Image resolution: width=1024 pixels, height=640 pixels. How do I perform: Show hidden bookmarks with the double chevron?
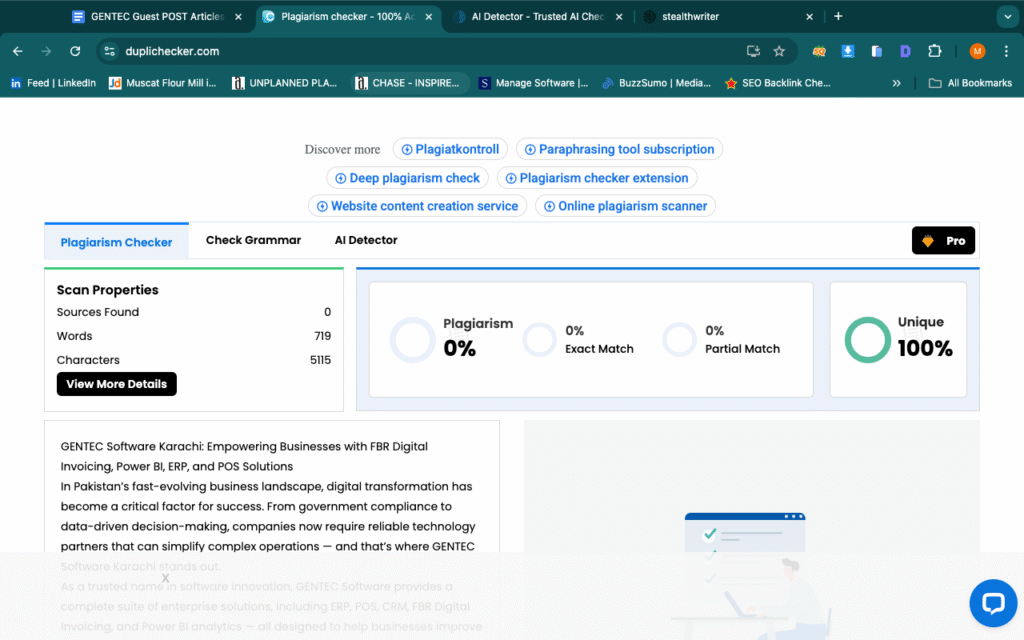(896, 83)
